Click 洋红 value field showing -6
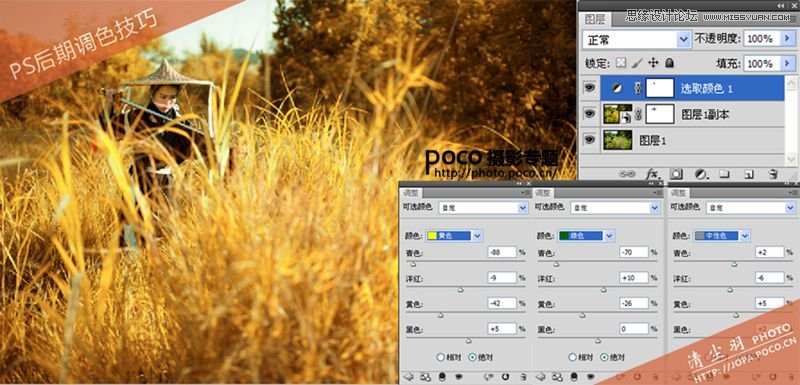This screenshot has height=385, width=800. (x=770, y=277)
